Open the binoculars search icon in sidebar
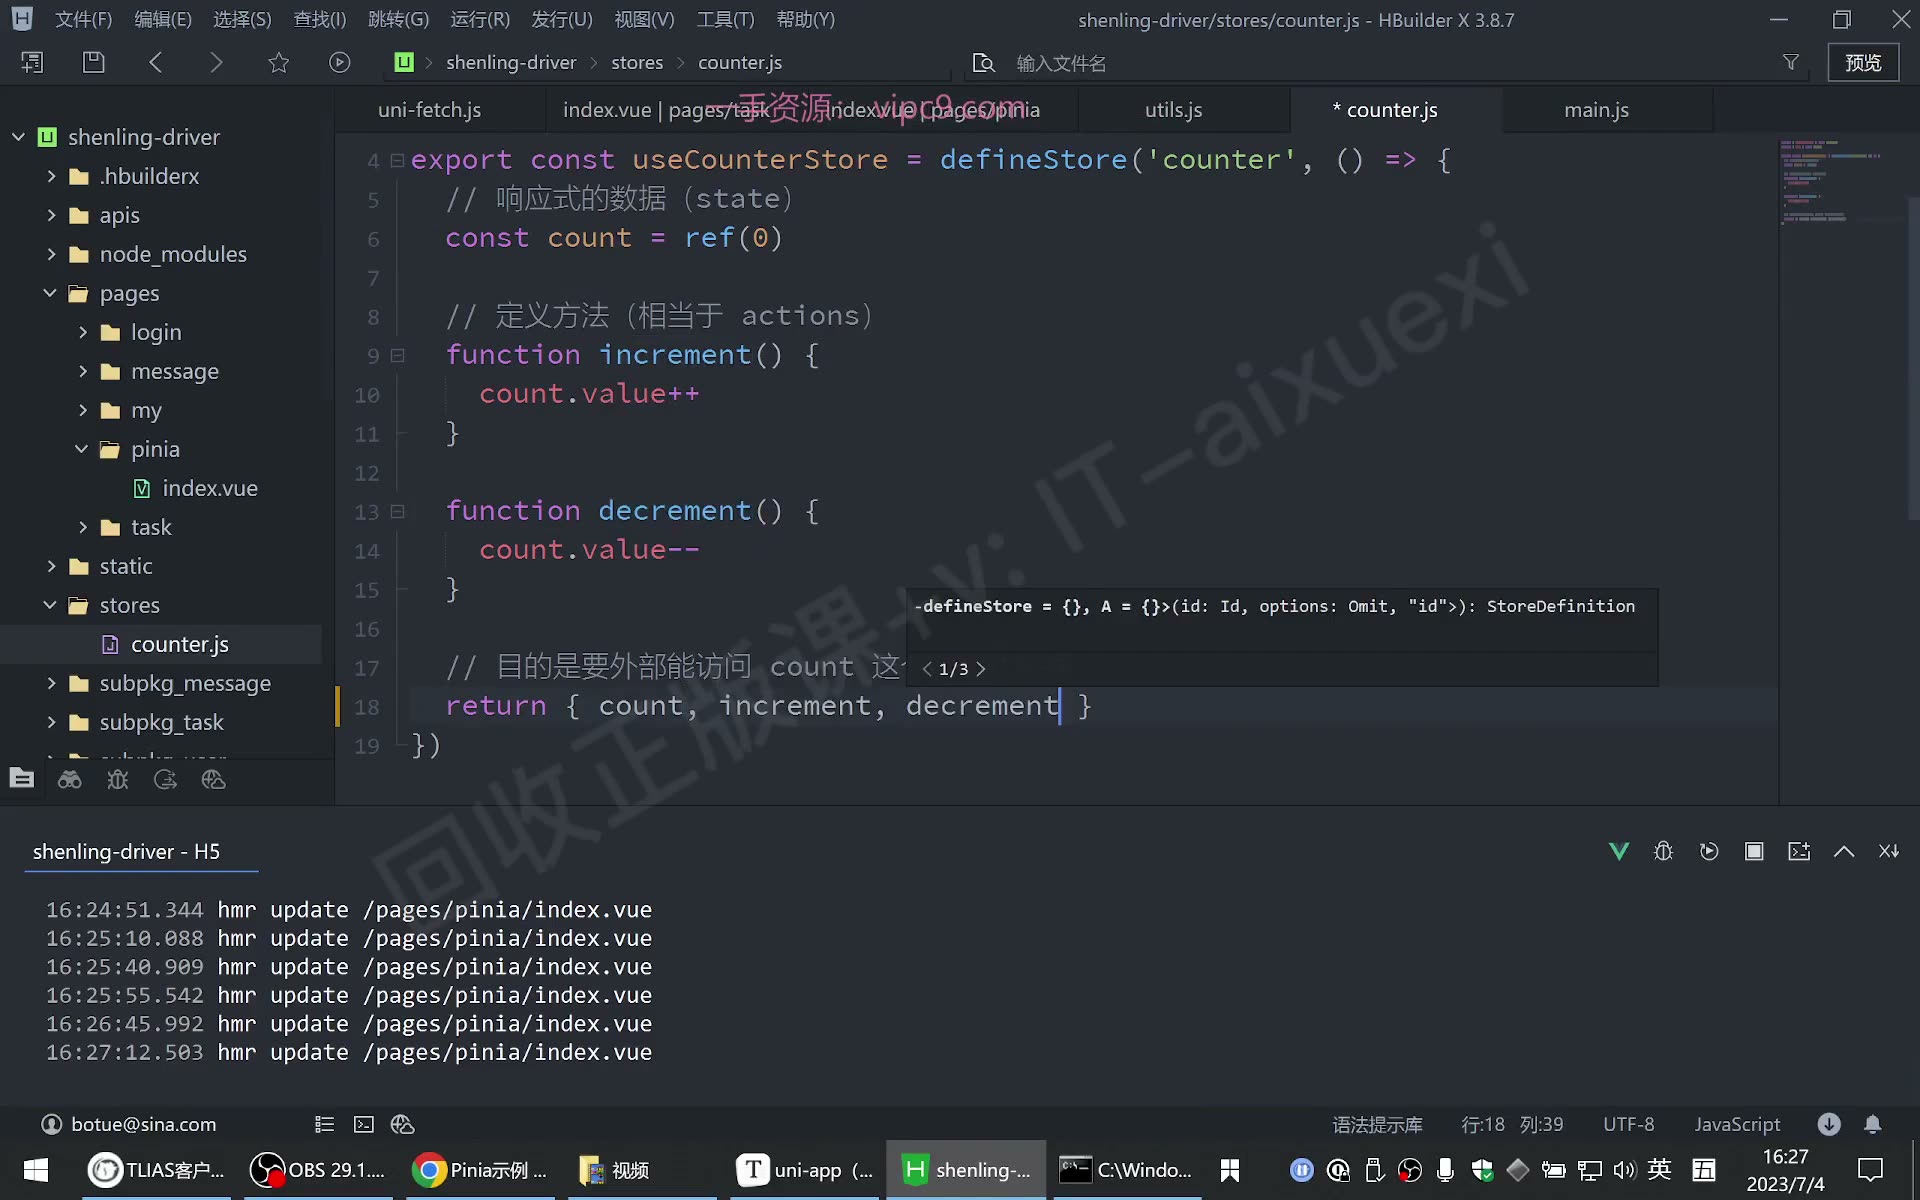 [69, 780]
